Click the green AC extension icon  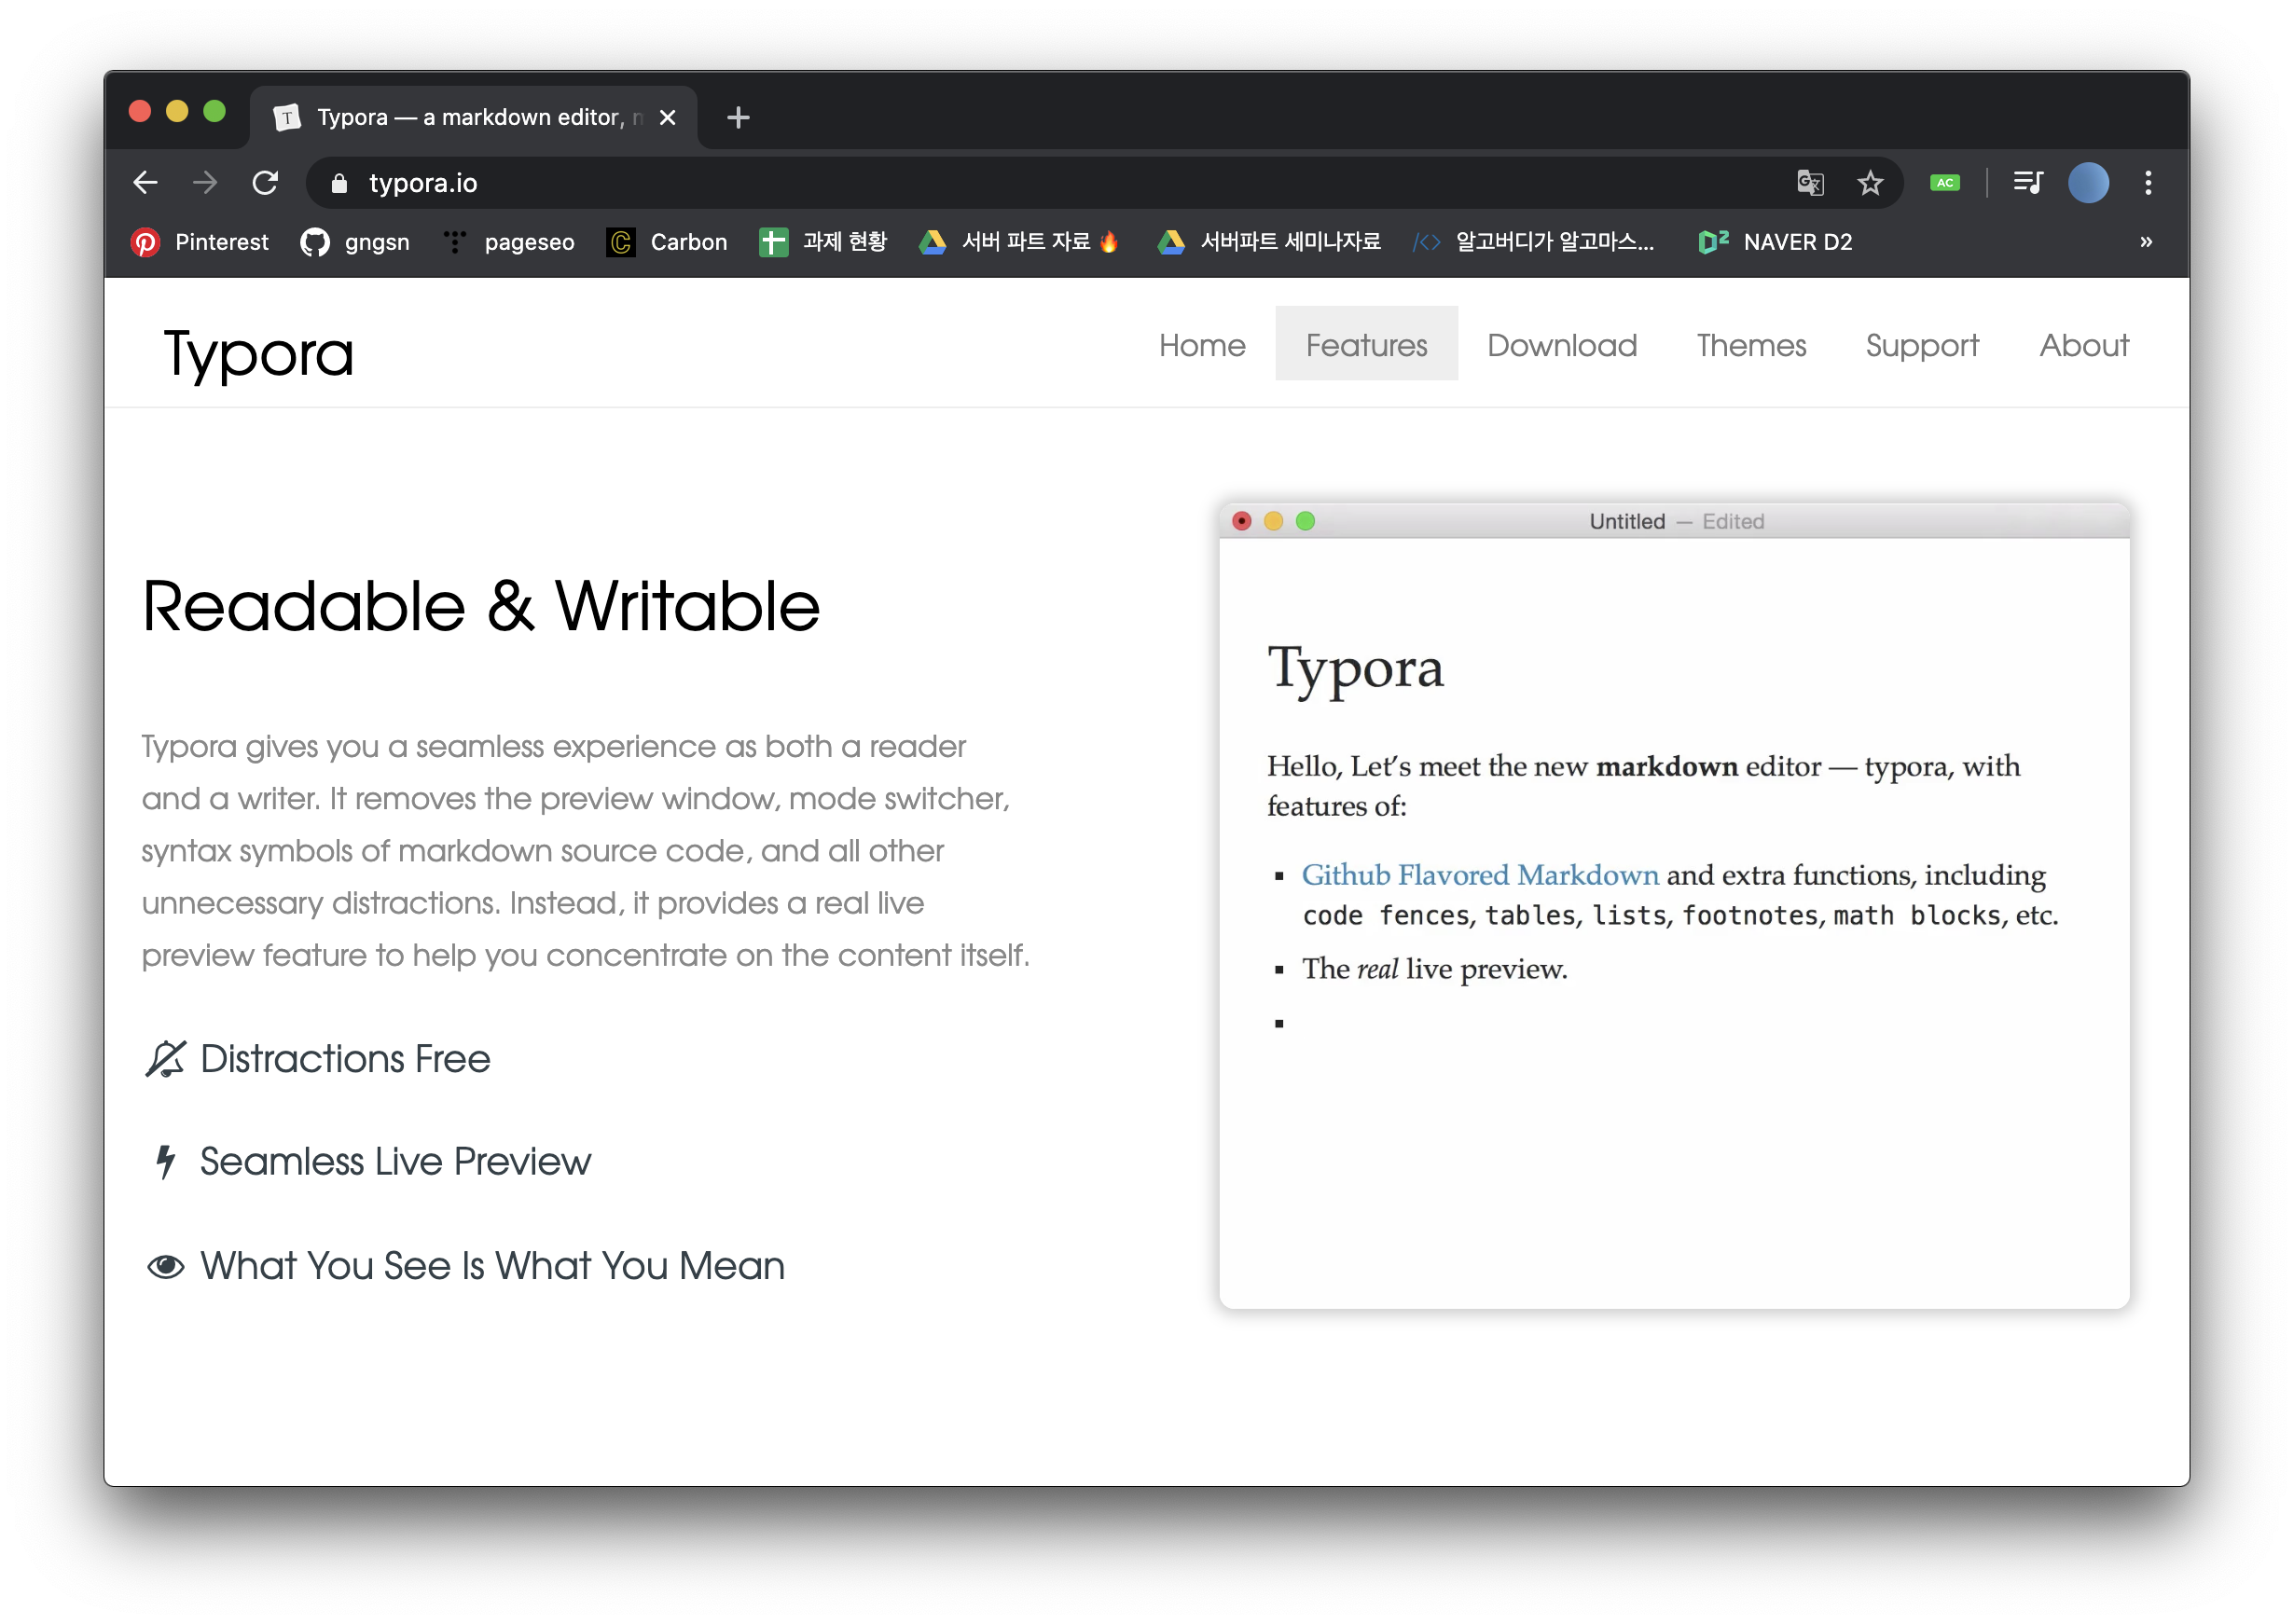point(1945,183)
